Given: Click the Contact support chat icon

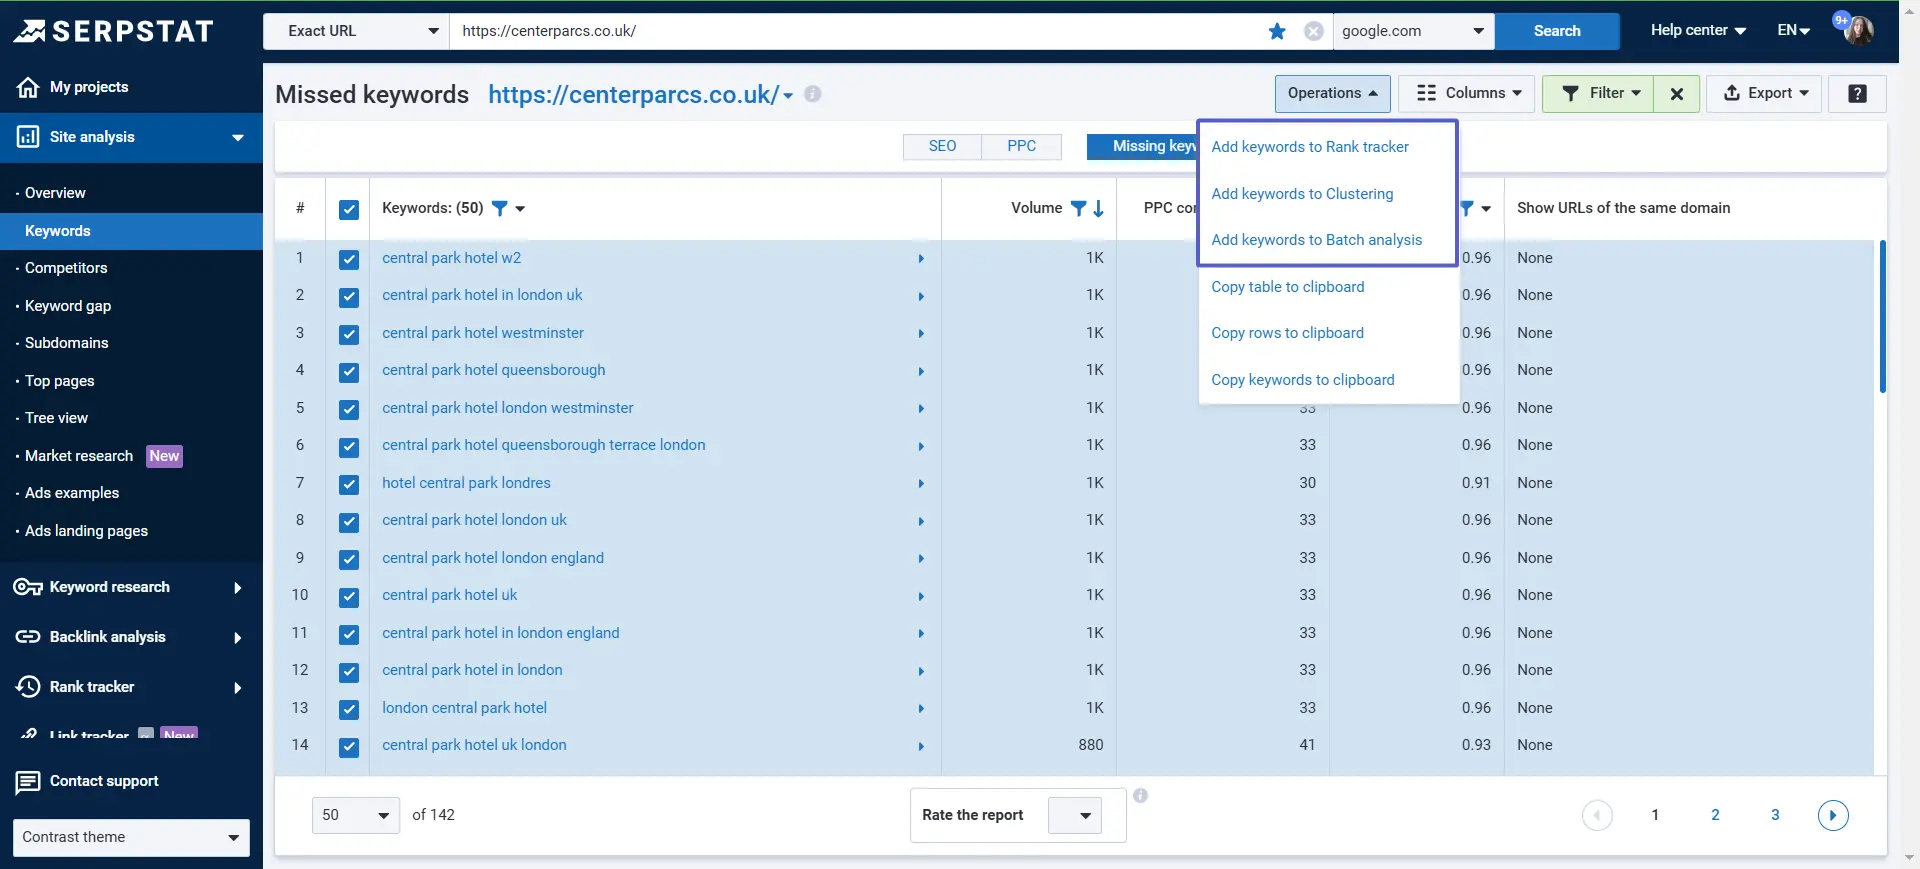Looking at the screenshot, I should click(x=28, y=782).
